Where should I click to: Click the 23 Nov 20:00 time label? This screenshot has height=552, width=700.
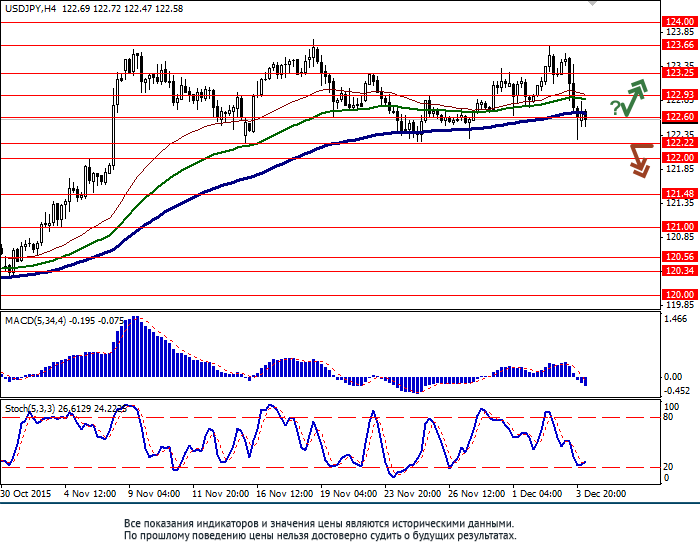[x=412, y=494]
